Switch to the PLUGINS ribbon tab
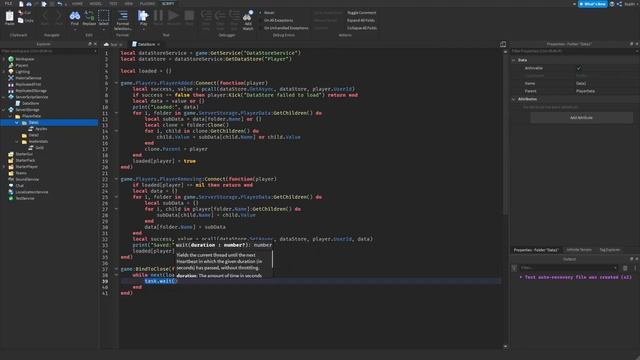 (147, 4)
